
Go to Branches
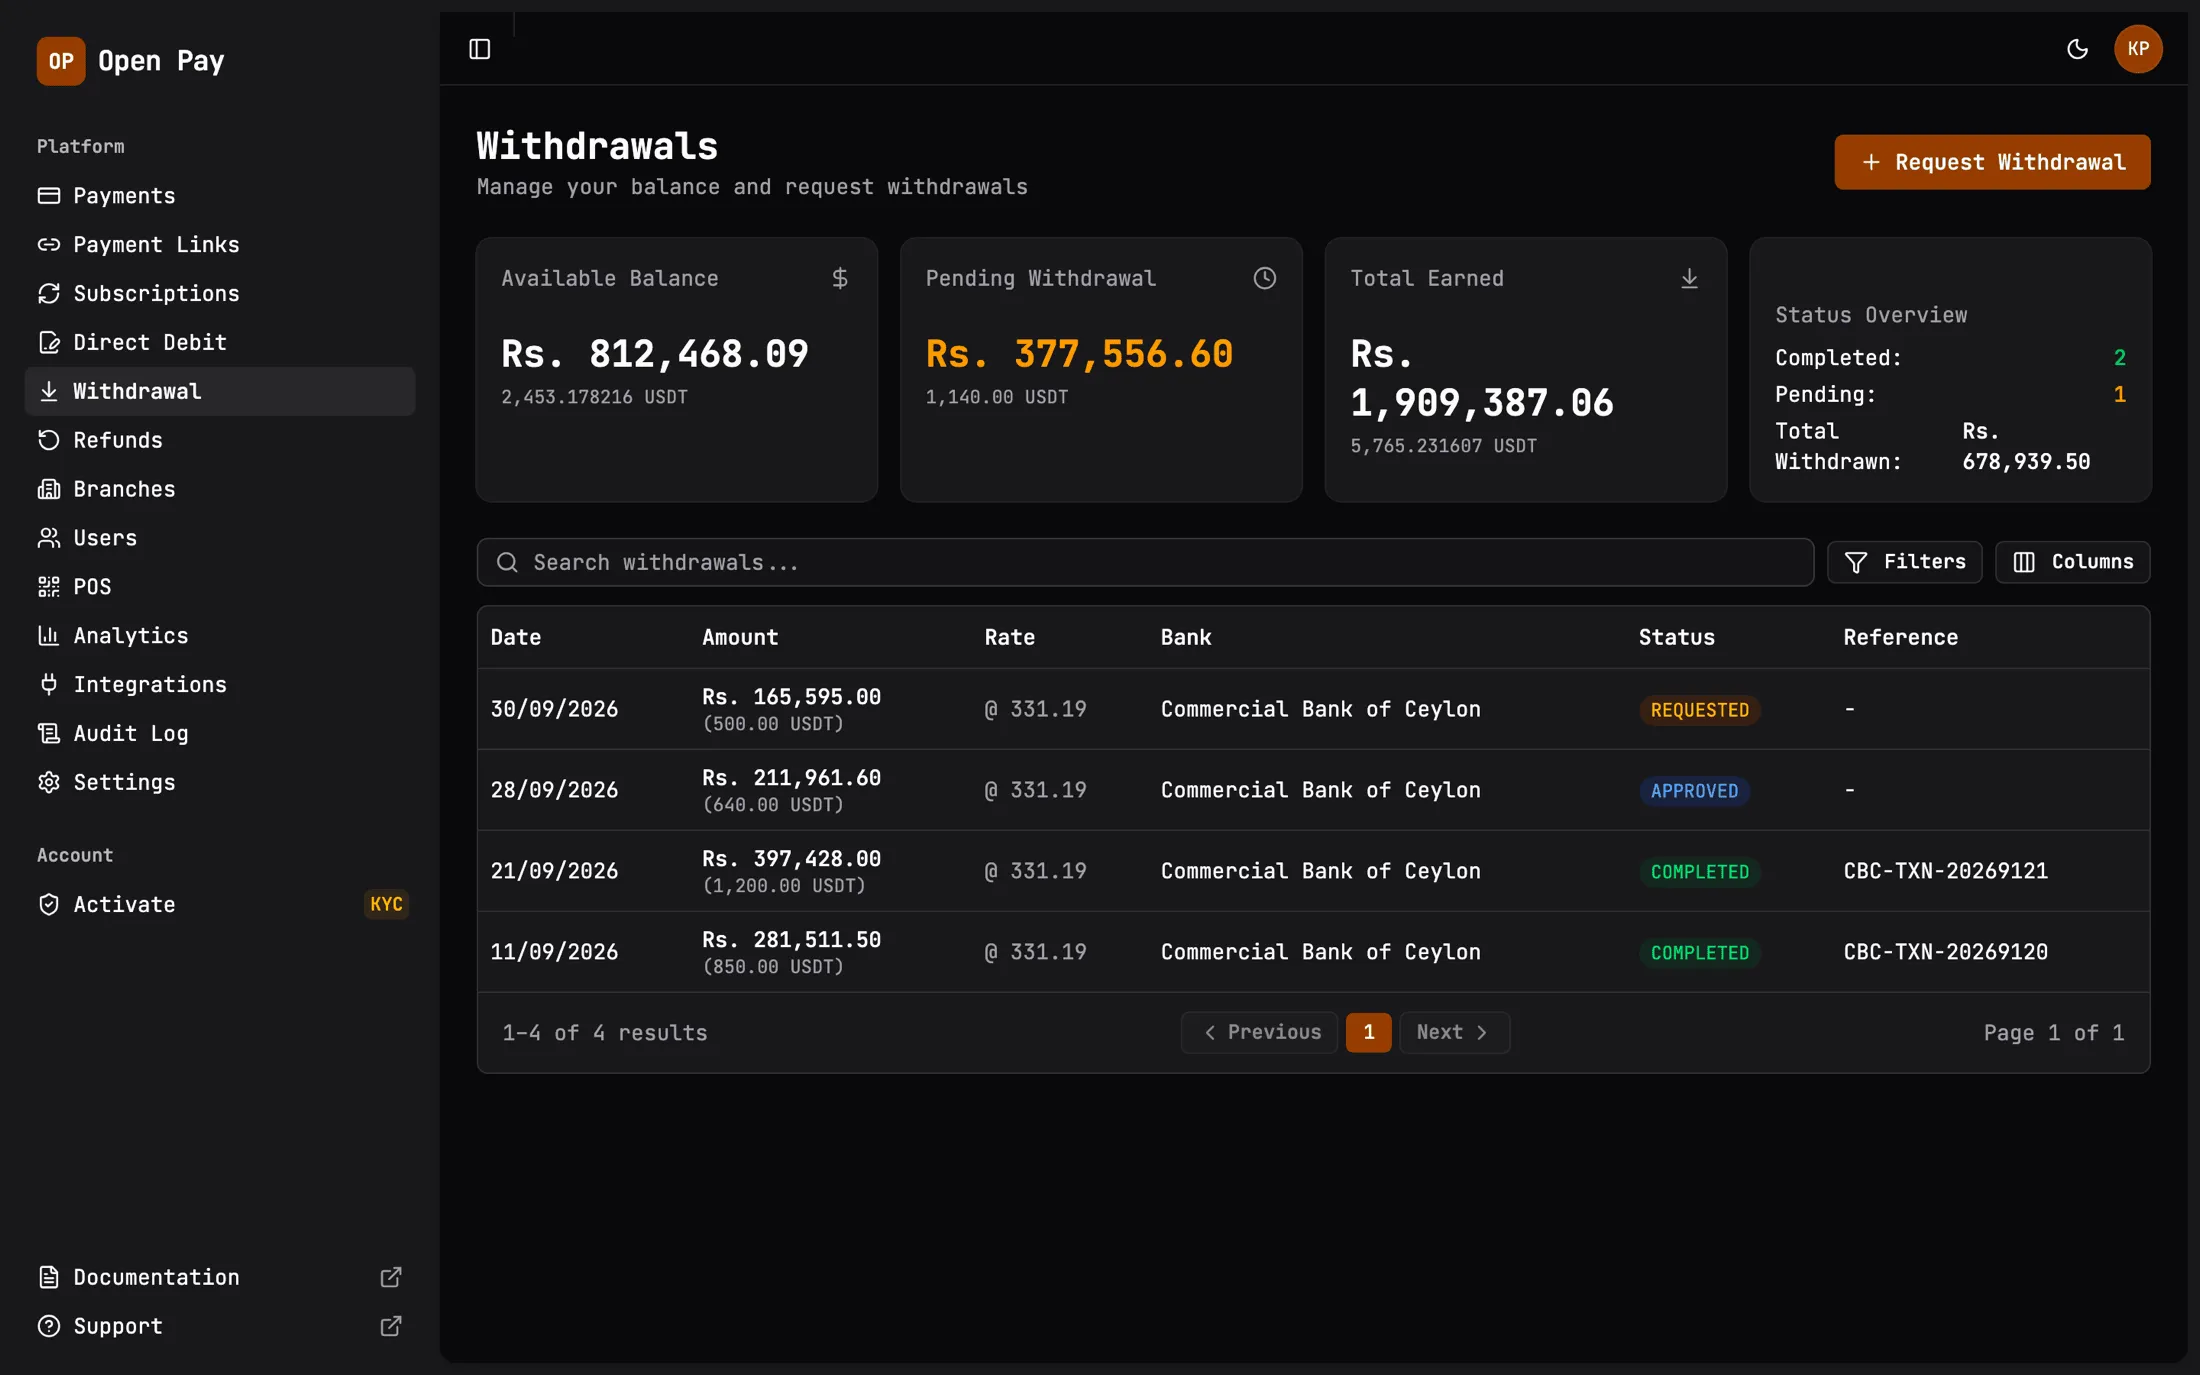point(220,489)
